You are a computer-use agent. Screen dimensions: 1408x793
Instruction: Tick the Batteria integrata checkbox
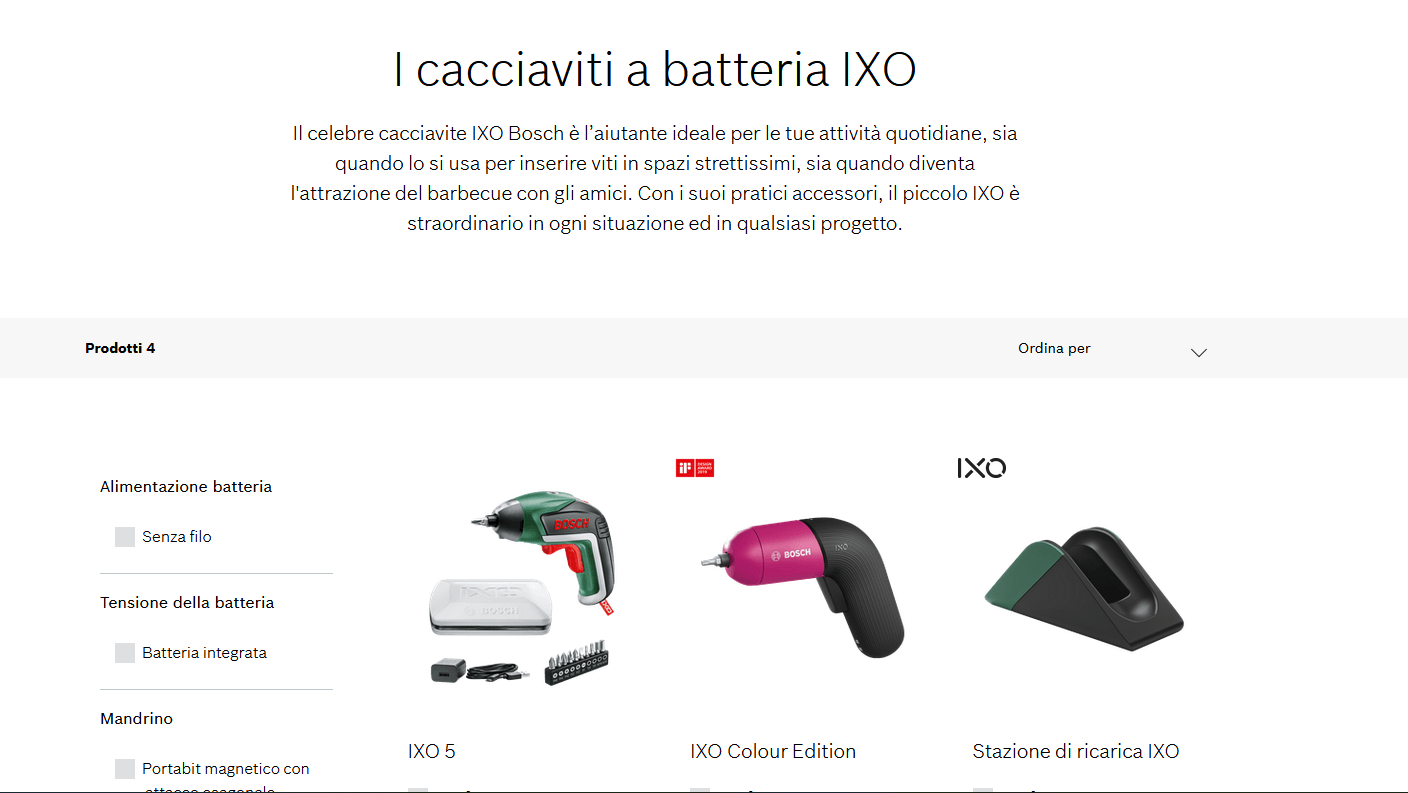pyautogui.click(x=125, y=653)
